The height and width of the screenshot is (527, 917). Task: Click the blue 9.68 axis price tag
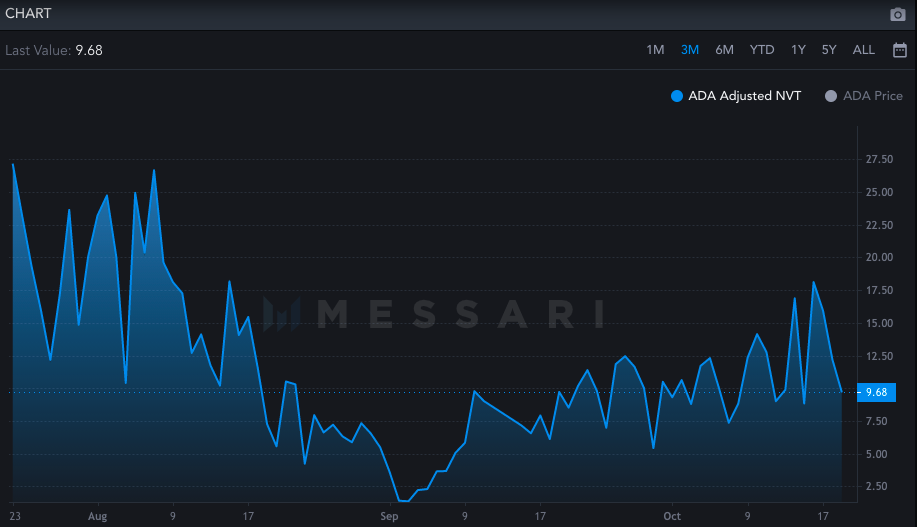pos(876,392)
